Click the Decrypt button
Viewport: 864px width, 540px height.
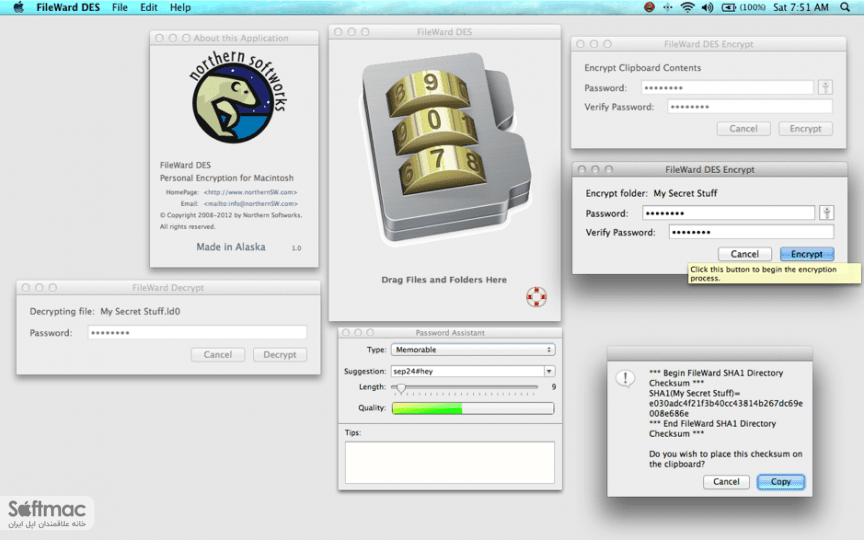pos(280,355)
